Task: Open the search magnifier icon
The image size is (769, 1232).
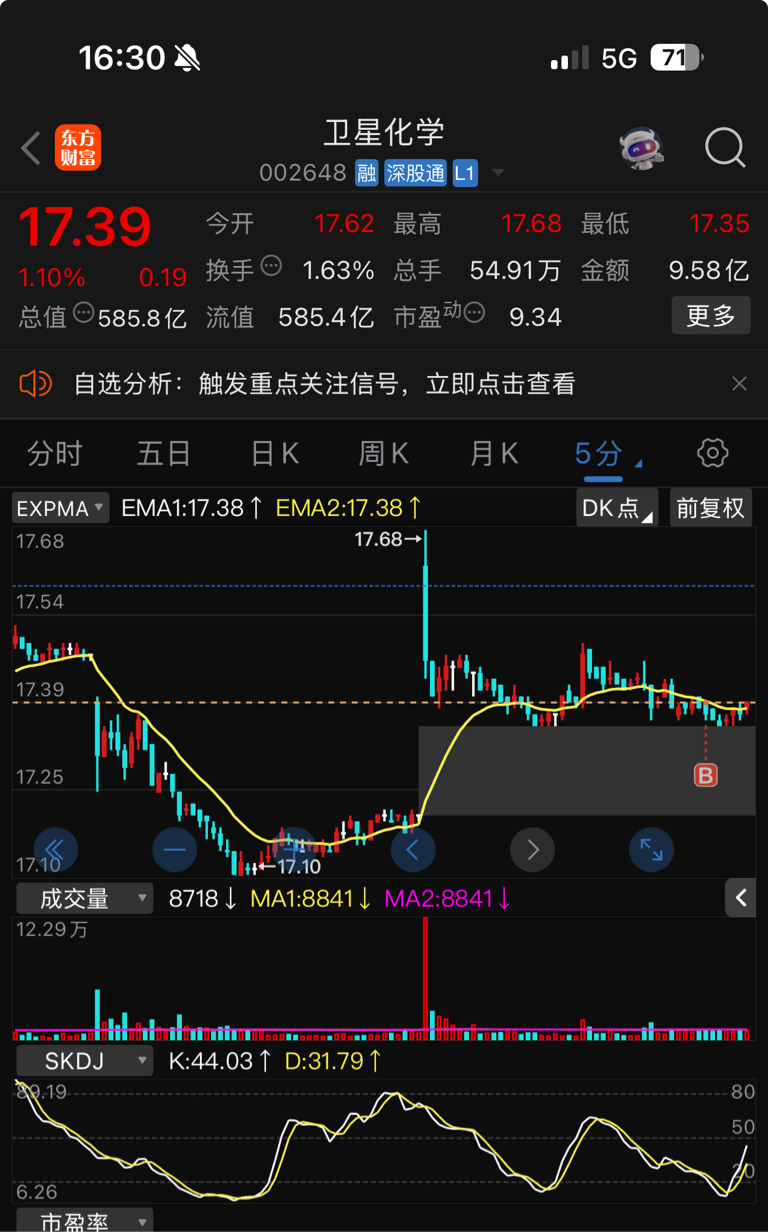Action: click(x=725, y=148)
